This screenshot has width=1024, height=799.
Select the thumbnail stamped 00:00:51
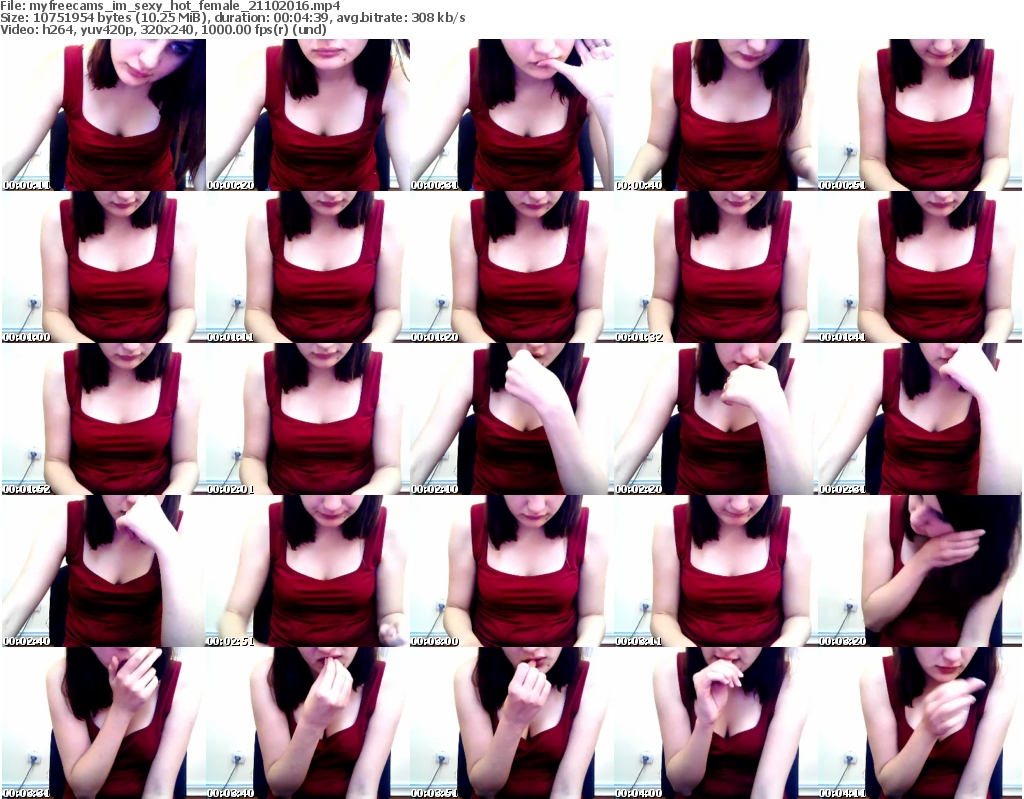(920, 115)
